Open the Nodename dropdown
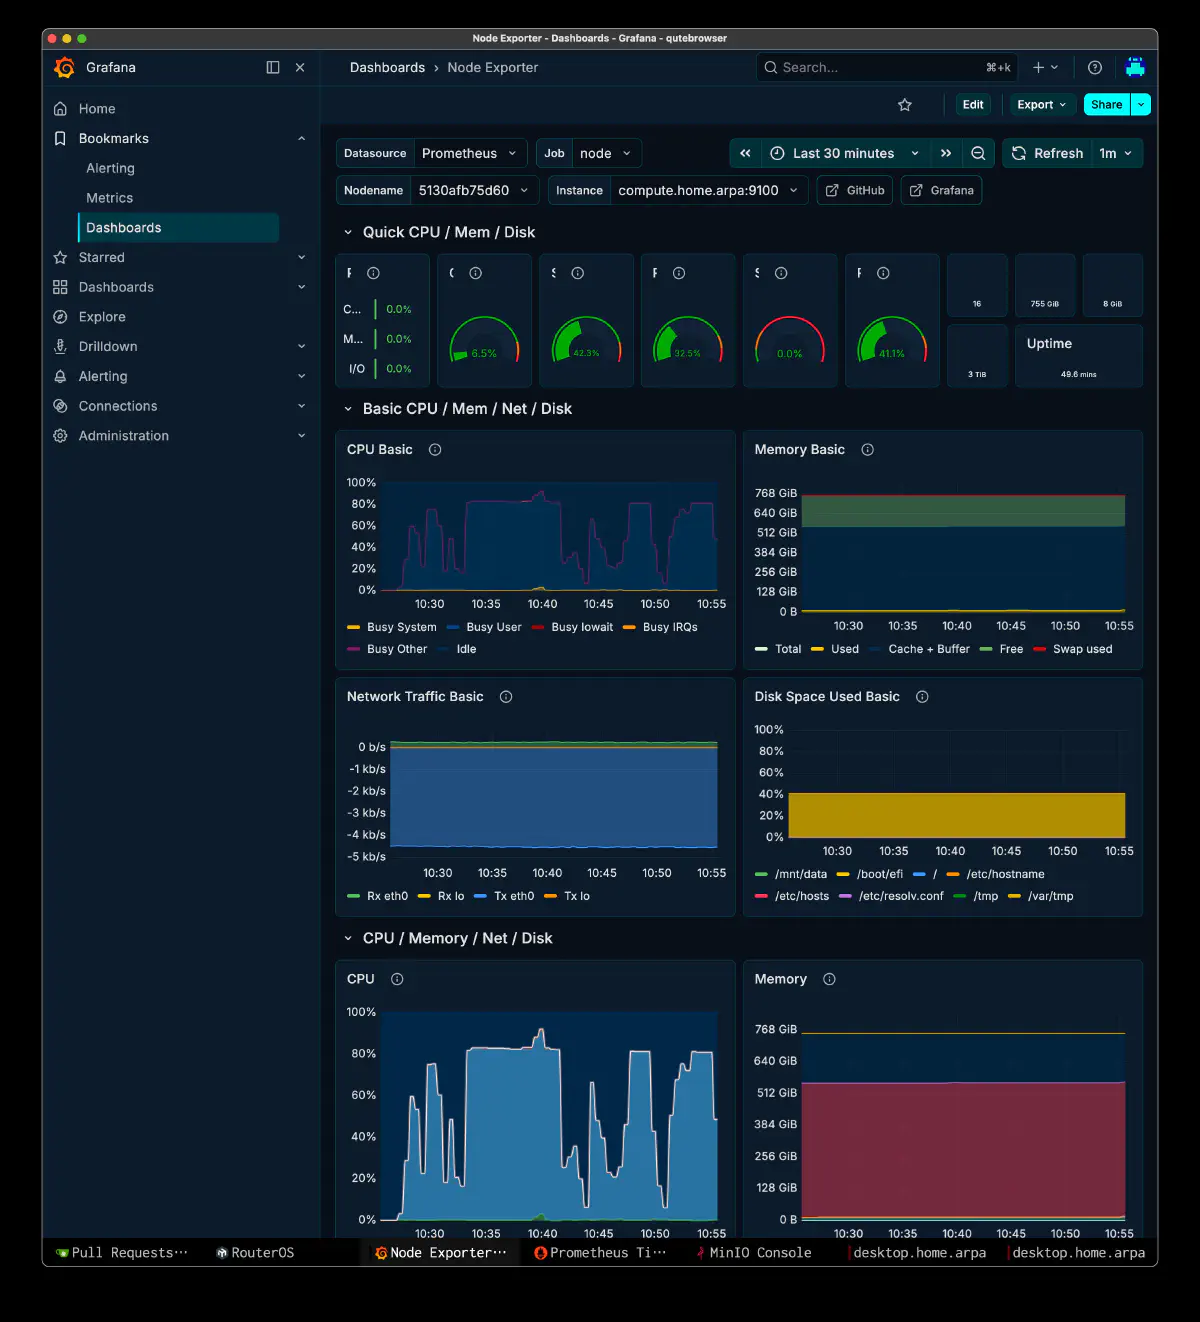 click(474, 190)
